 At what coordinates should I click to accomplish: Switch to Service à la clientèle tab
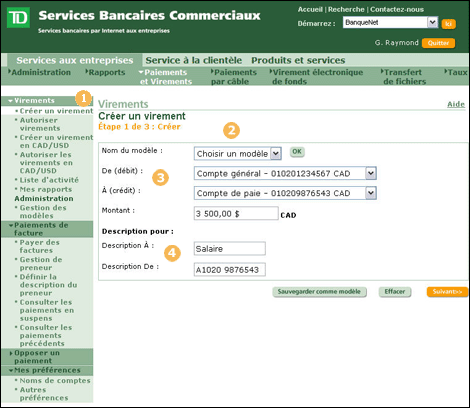pos(194,60)
